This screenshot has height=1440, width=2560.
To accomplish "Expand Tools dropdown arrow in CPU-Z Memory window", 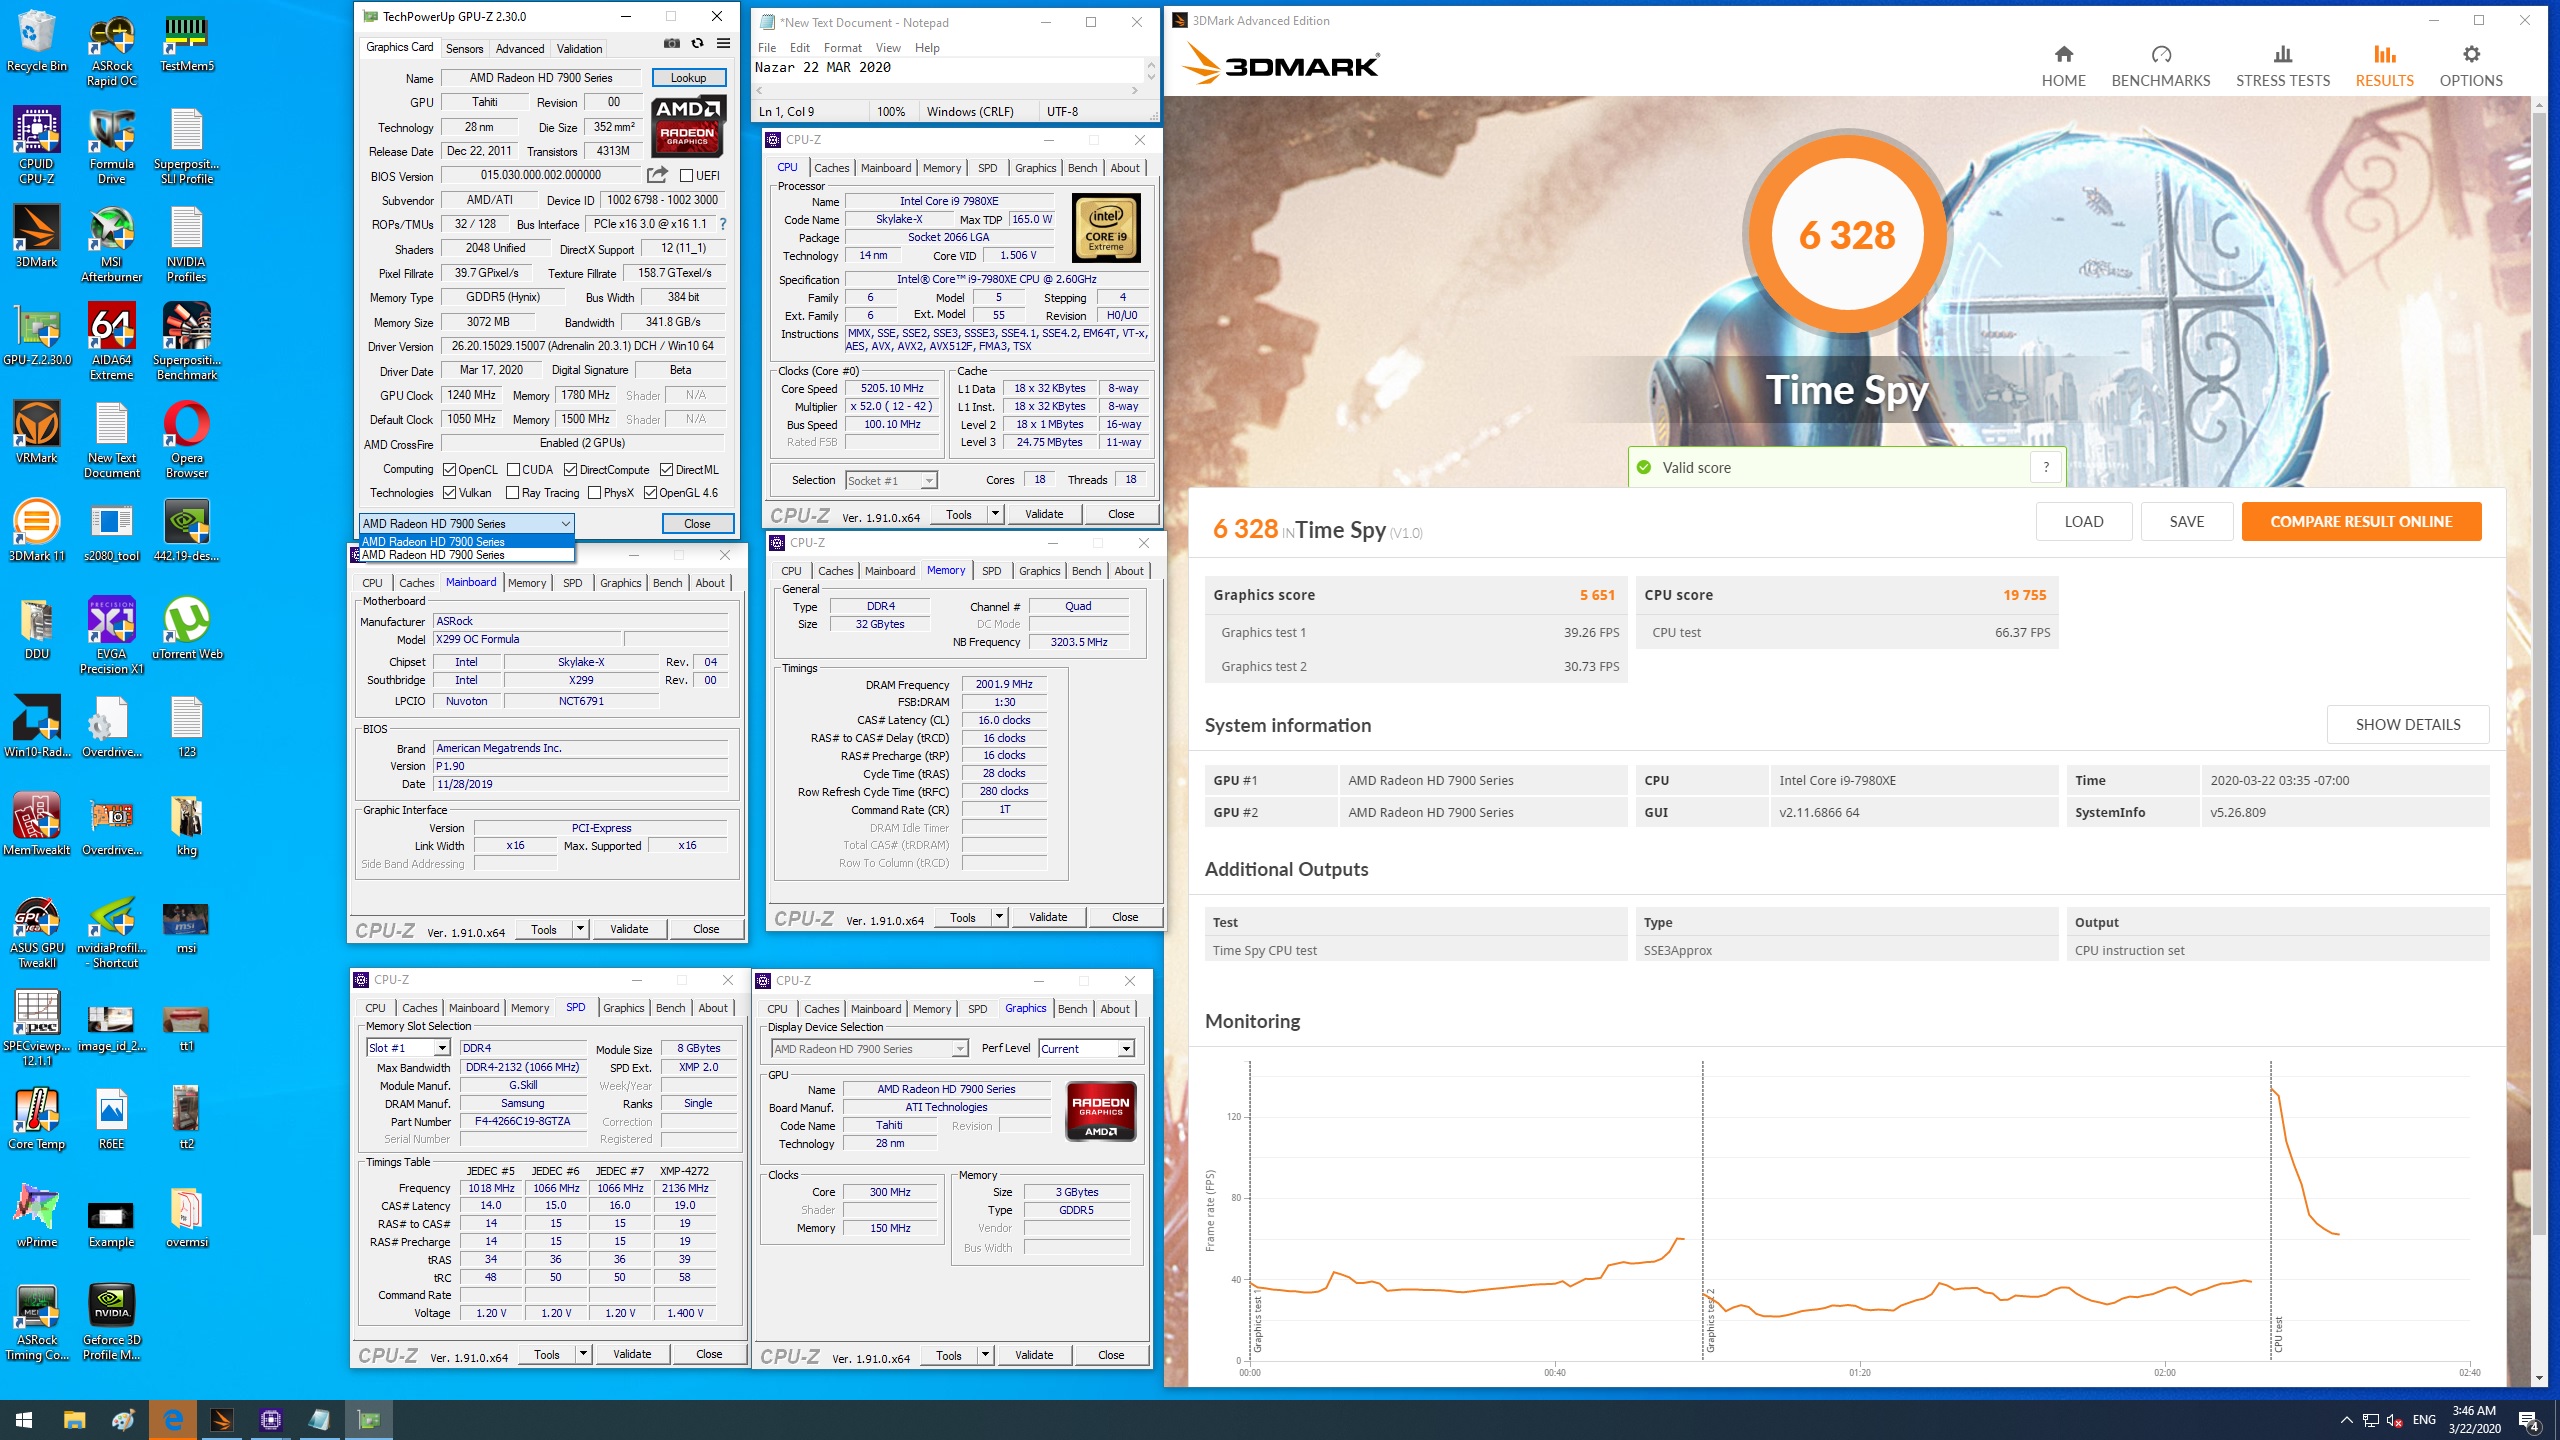I will point(999,917).
